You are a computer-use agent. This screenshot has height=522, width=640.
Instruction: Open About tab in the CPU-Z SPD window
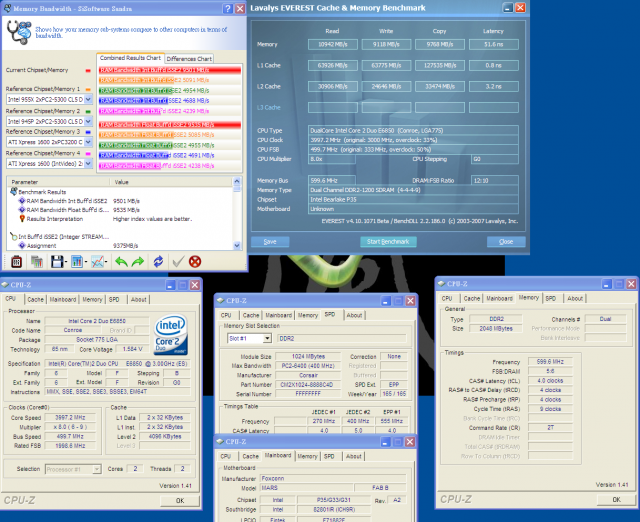(354, 315)
